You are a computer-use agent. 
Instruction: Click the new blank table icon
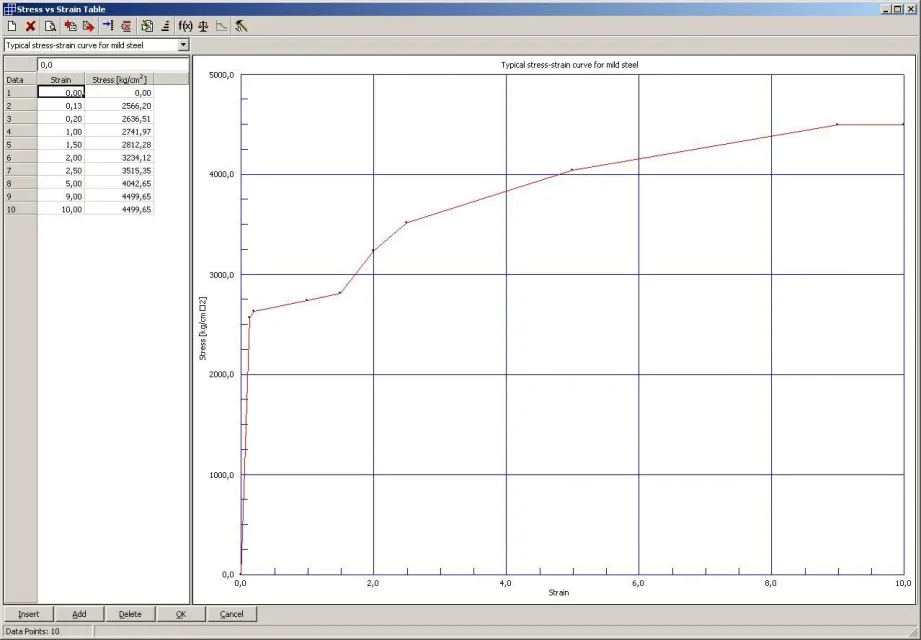click(x=12, y=26)
